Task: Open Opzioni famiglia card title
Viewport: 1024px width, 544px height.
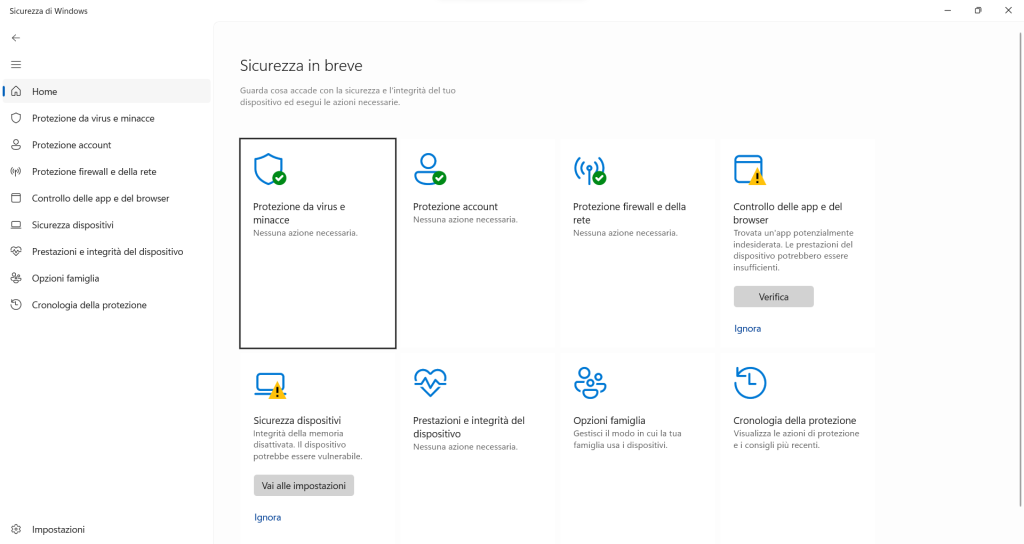Action: (x=609, y=421)
